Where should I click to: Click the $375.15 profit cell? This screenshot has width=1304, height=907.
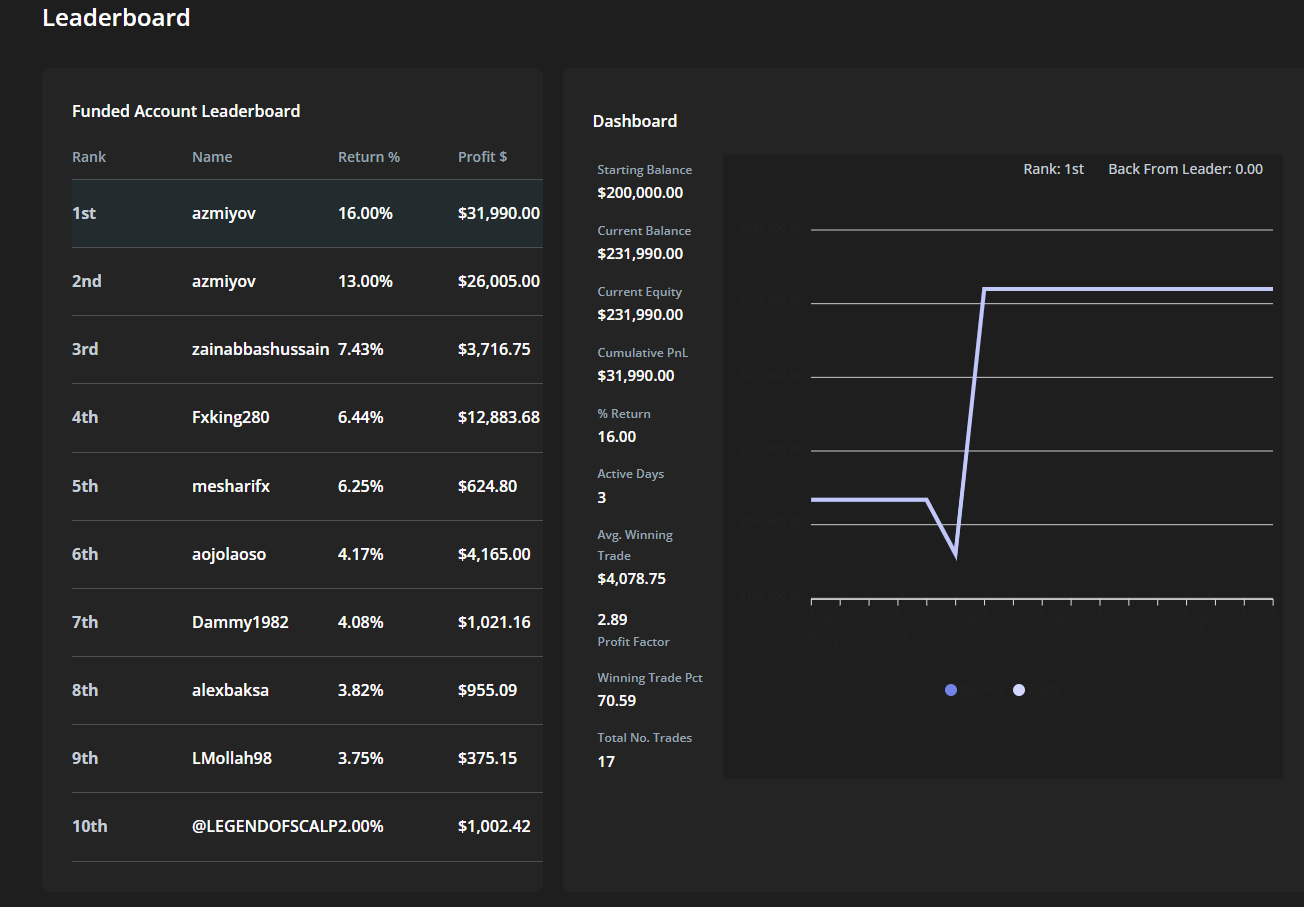[488, 758]
